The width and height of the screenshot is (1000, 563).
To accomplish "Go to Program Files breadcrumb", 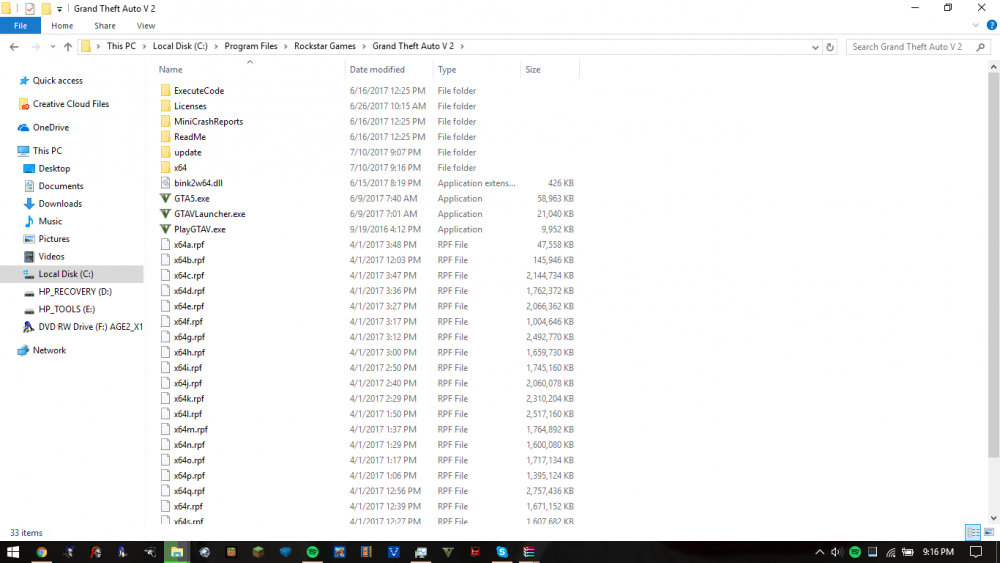I will pyautogui.click(x=251, y=46).
